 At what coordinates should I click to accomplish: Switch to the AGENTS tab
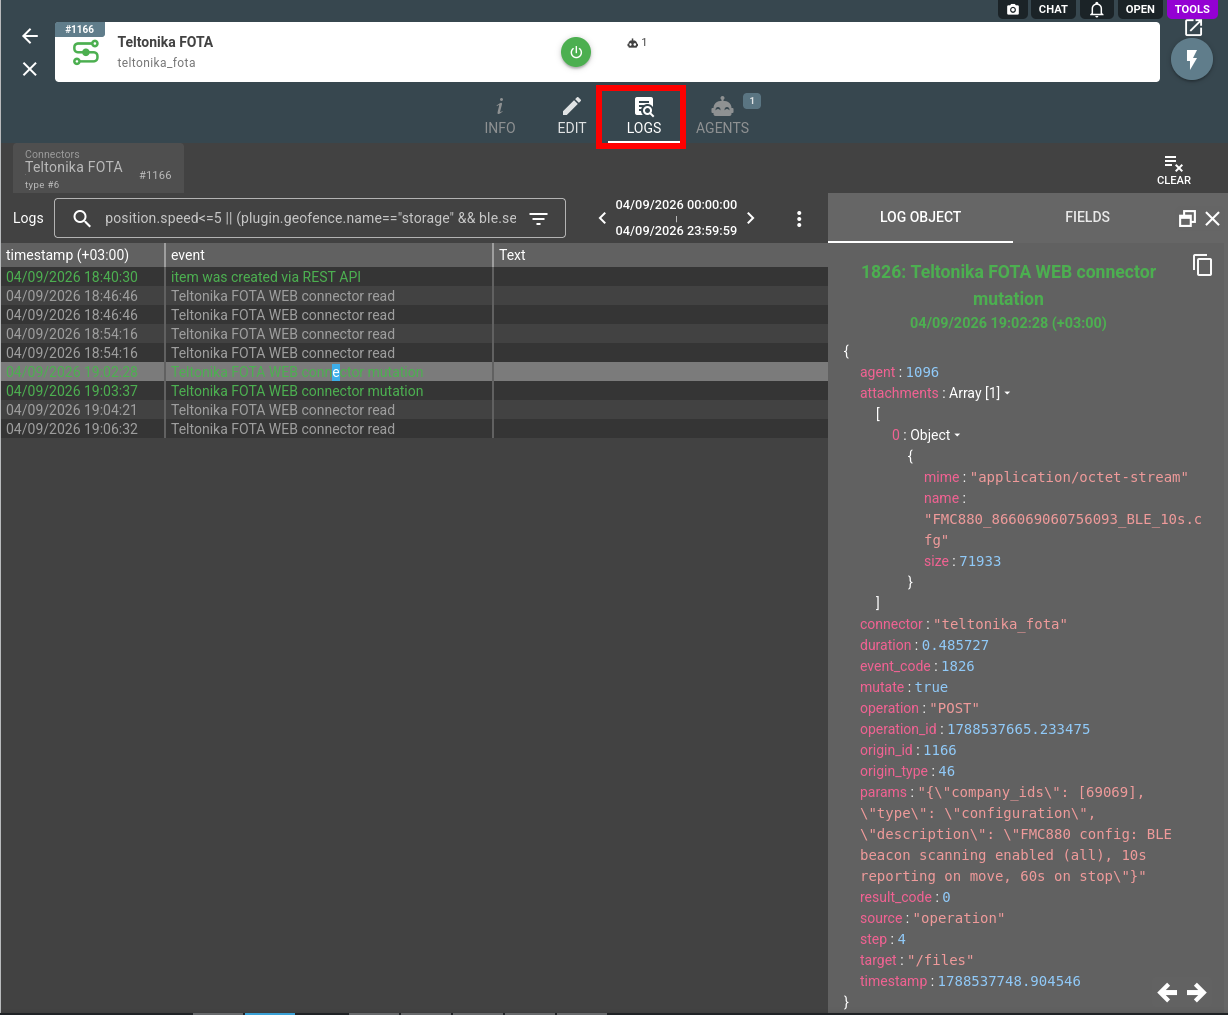(723, 116)
